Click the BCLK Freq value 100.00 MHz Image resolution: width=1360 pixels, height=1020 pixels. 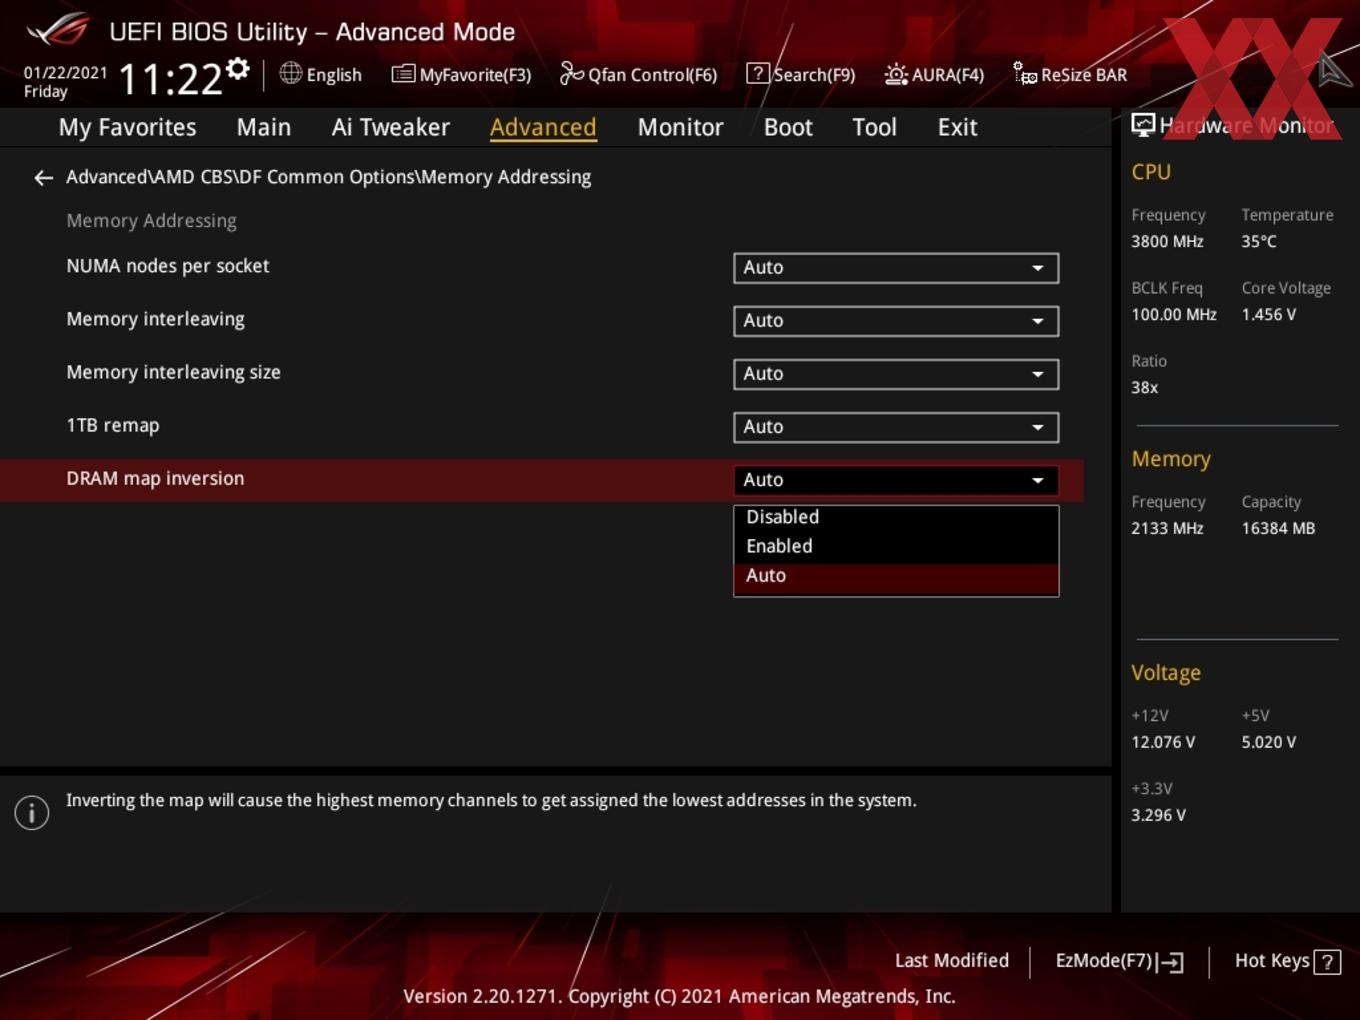click(1174, 314)
